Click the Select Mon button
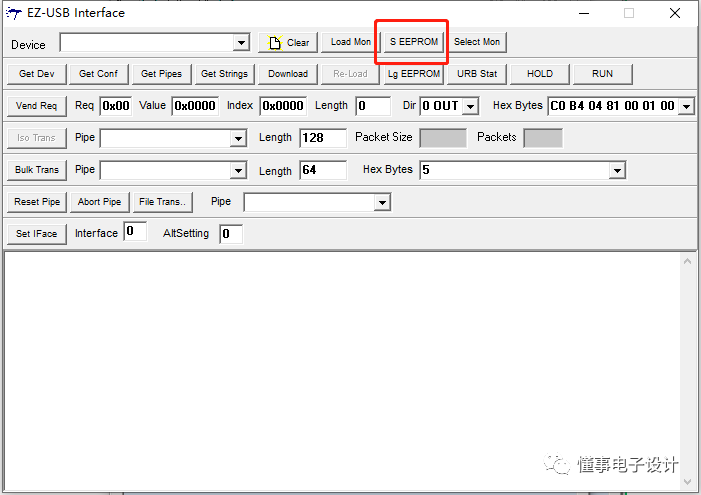Screen dimensions: 701x495 477,42
